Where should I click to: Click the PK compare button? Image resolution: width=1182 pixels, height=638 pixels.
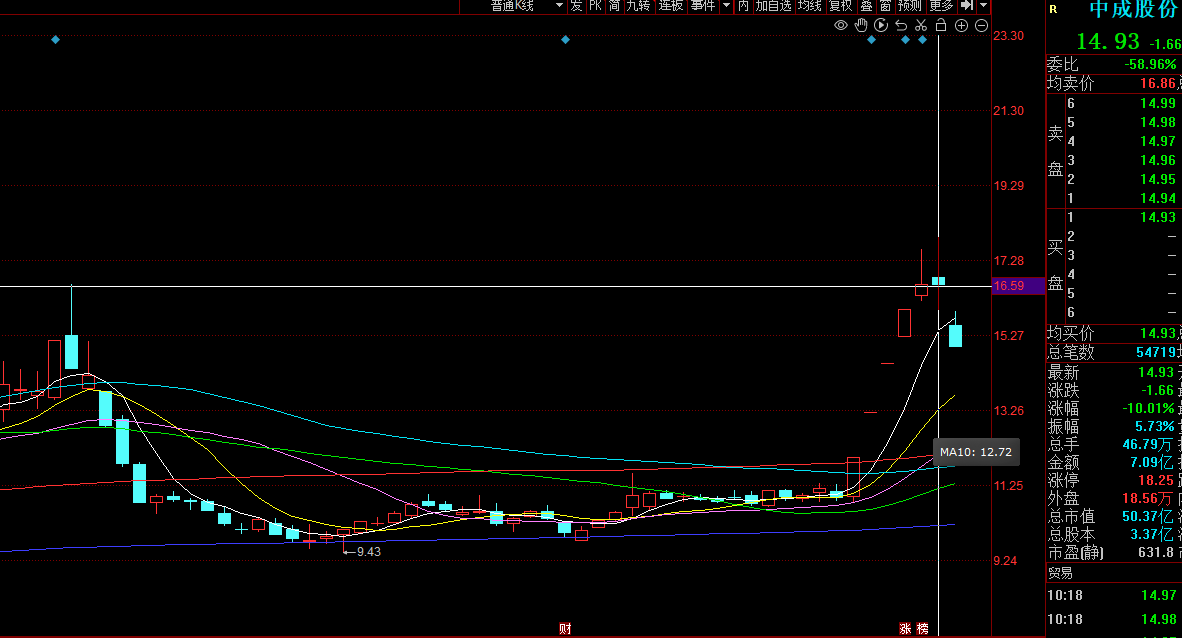click(x=596, y=6)
